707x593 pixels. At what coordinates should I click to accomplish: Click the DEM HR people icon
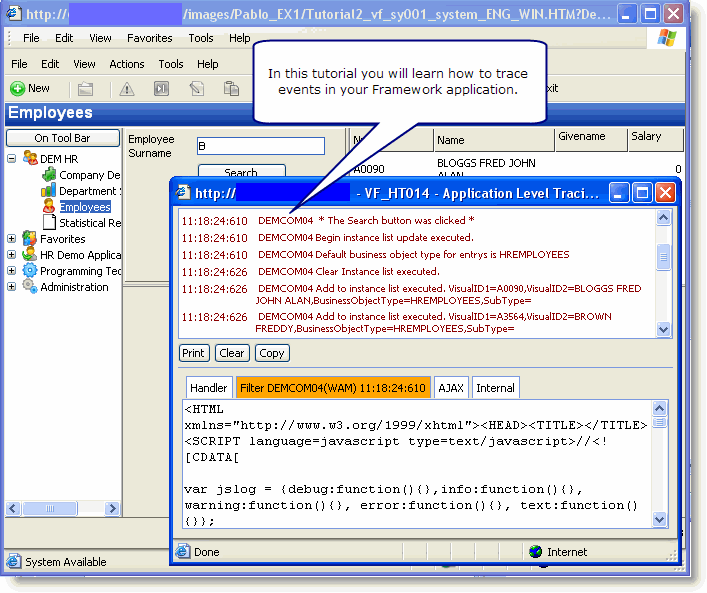(30, 158)
